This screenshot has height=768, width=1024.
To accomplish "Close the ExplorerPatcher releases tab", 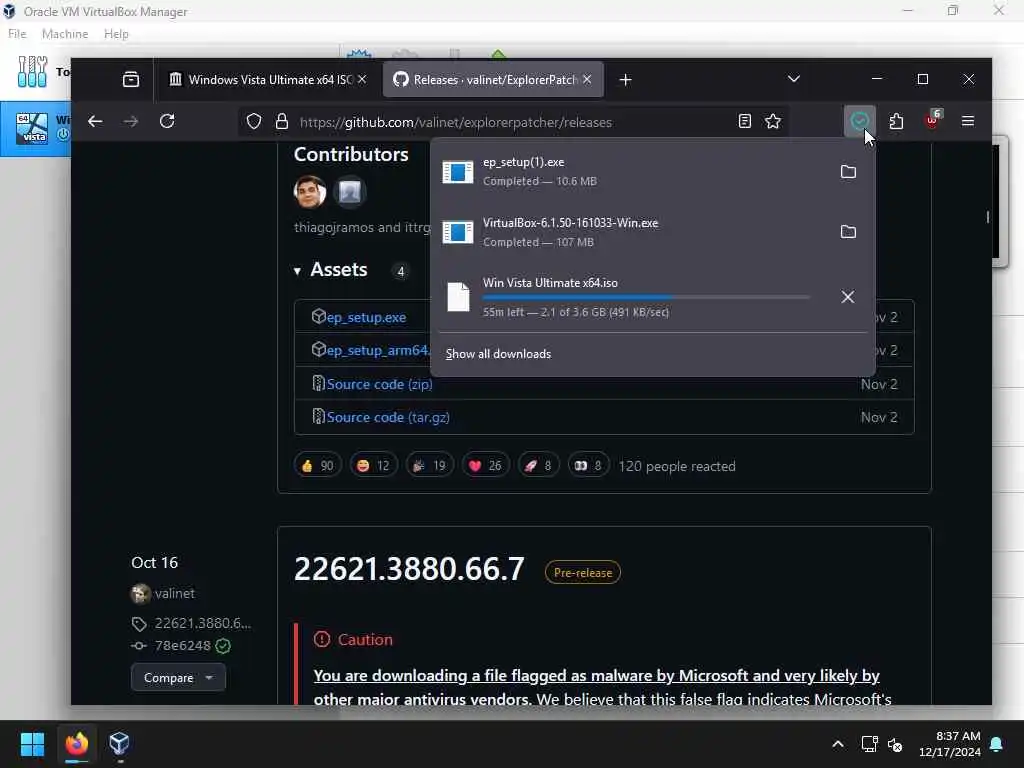I will point(587,80).
